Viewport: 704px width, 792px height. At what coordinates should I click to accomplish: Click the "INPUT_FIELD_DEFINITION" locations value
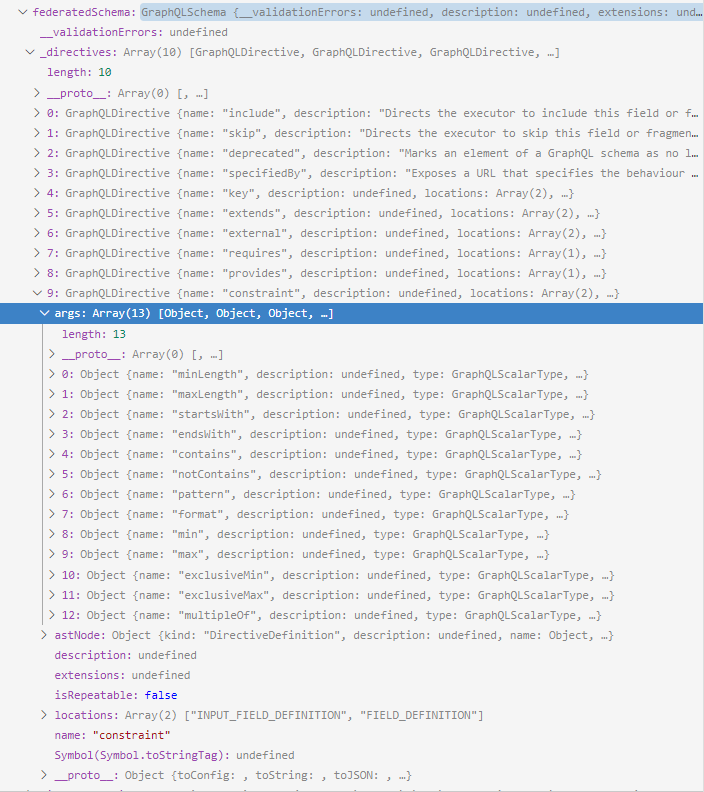269,715
